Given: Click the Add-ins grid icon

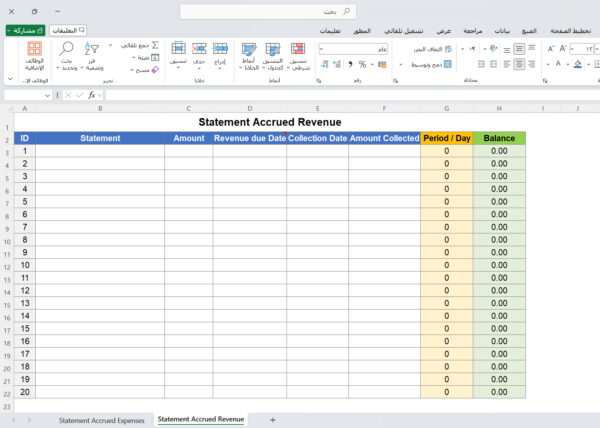Looking at the screenshot, I should 35,49.
